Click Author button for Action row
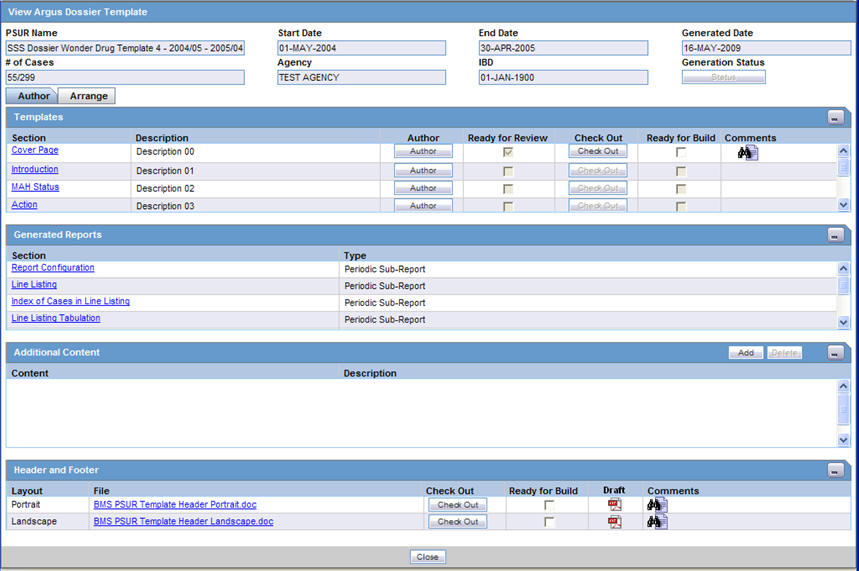This screenshot has width=859, height=571. click(423, 205)
